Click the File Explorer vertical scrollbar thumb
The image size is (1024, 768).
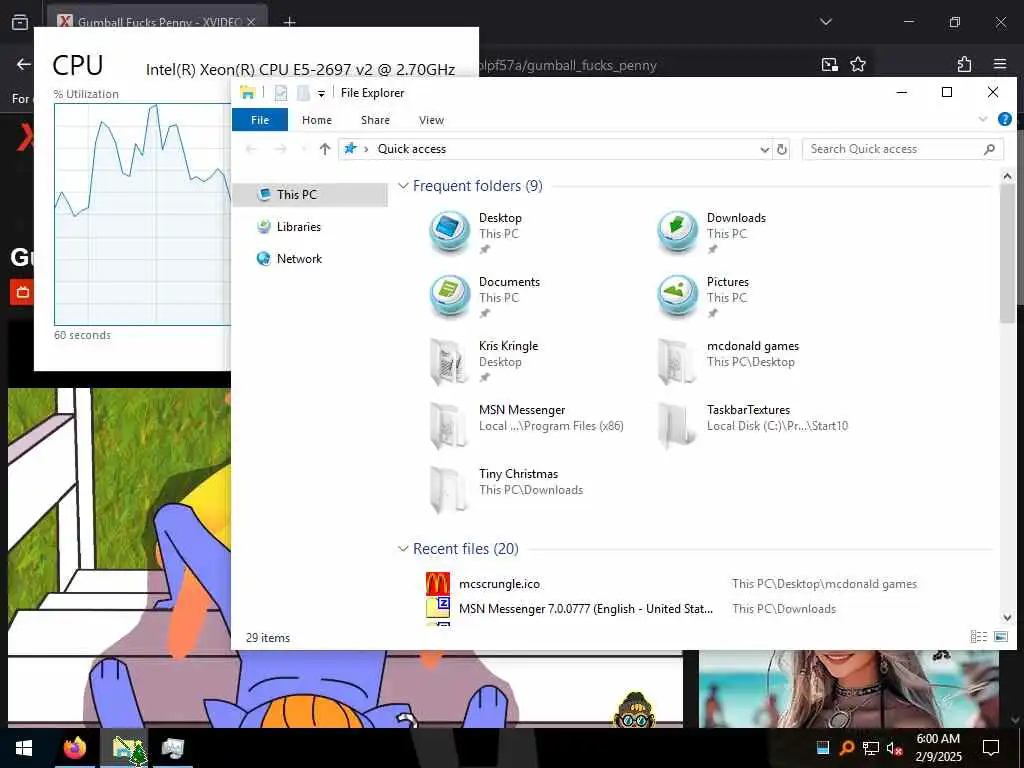coord(1007,253)
